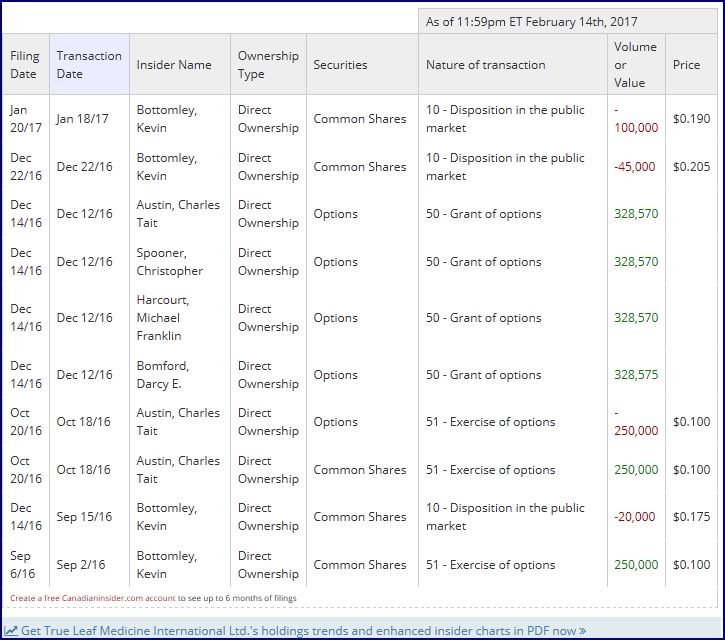Click the Securities column header

pos(340,65)
